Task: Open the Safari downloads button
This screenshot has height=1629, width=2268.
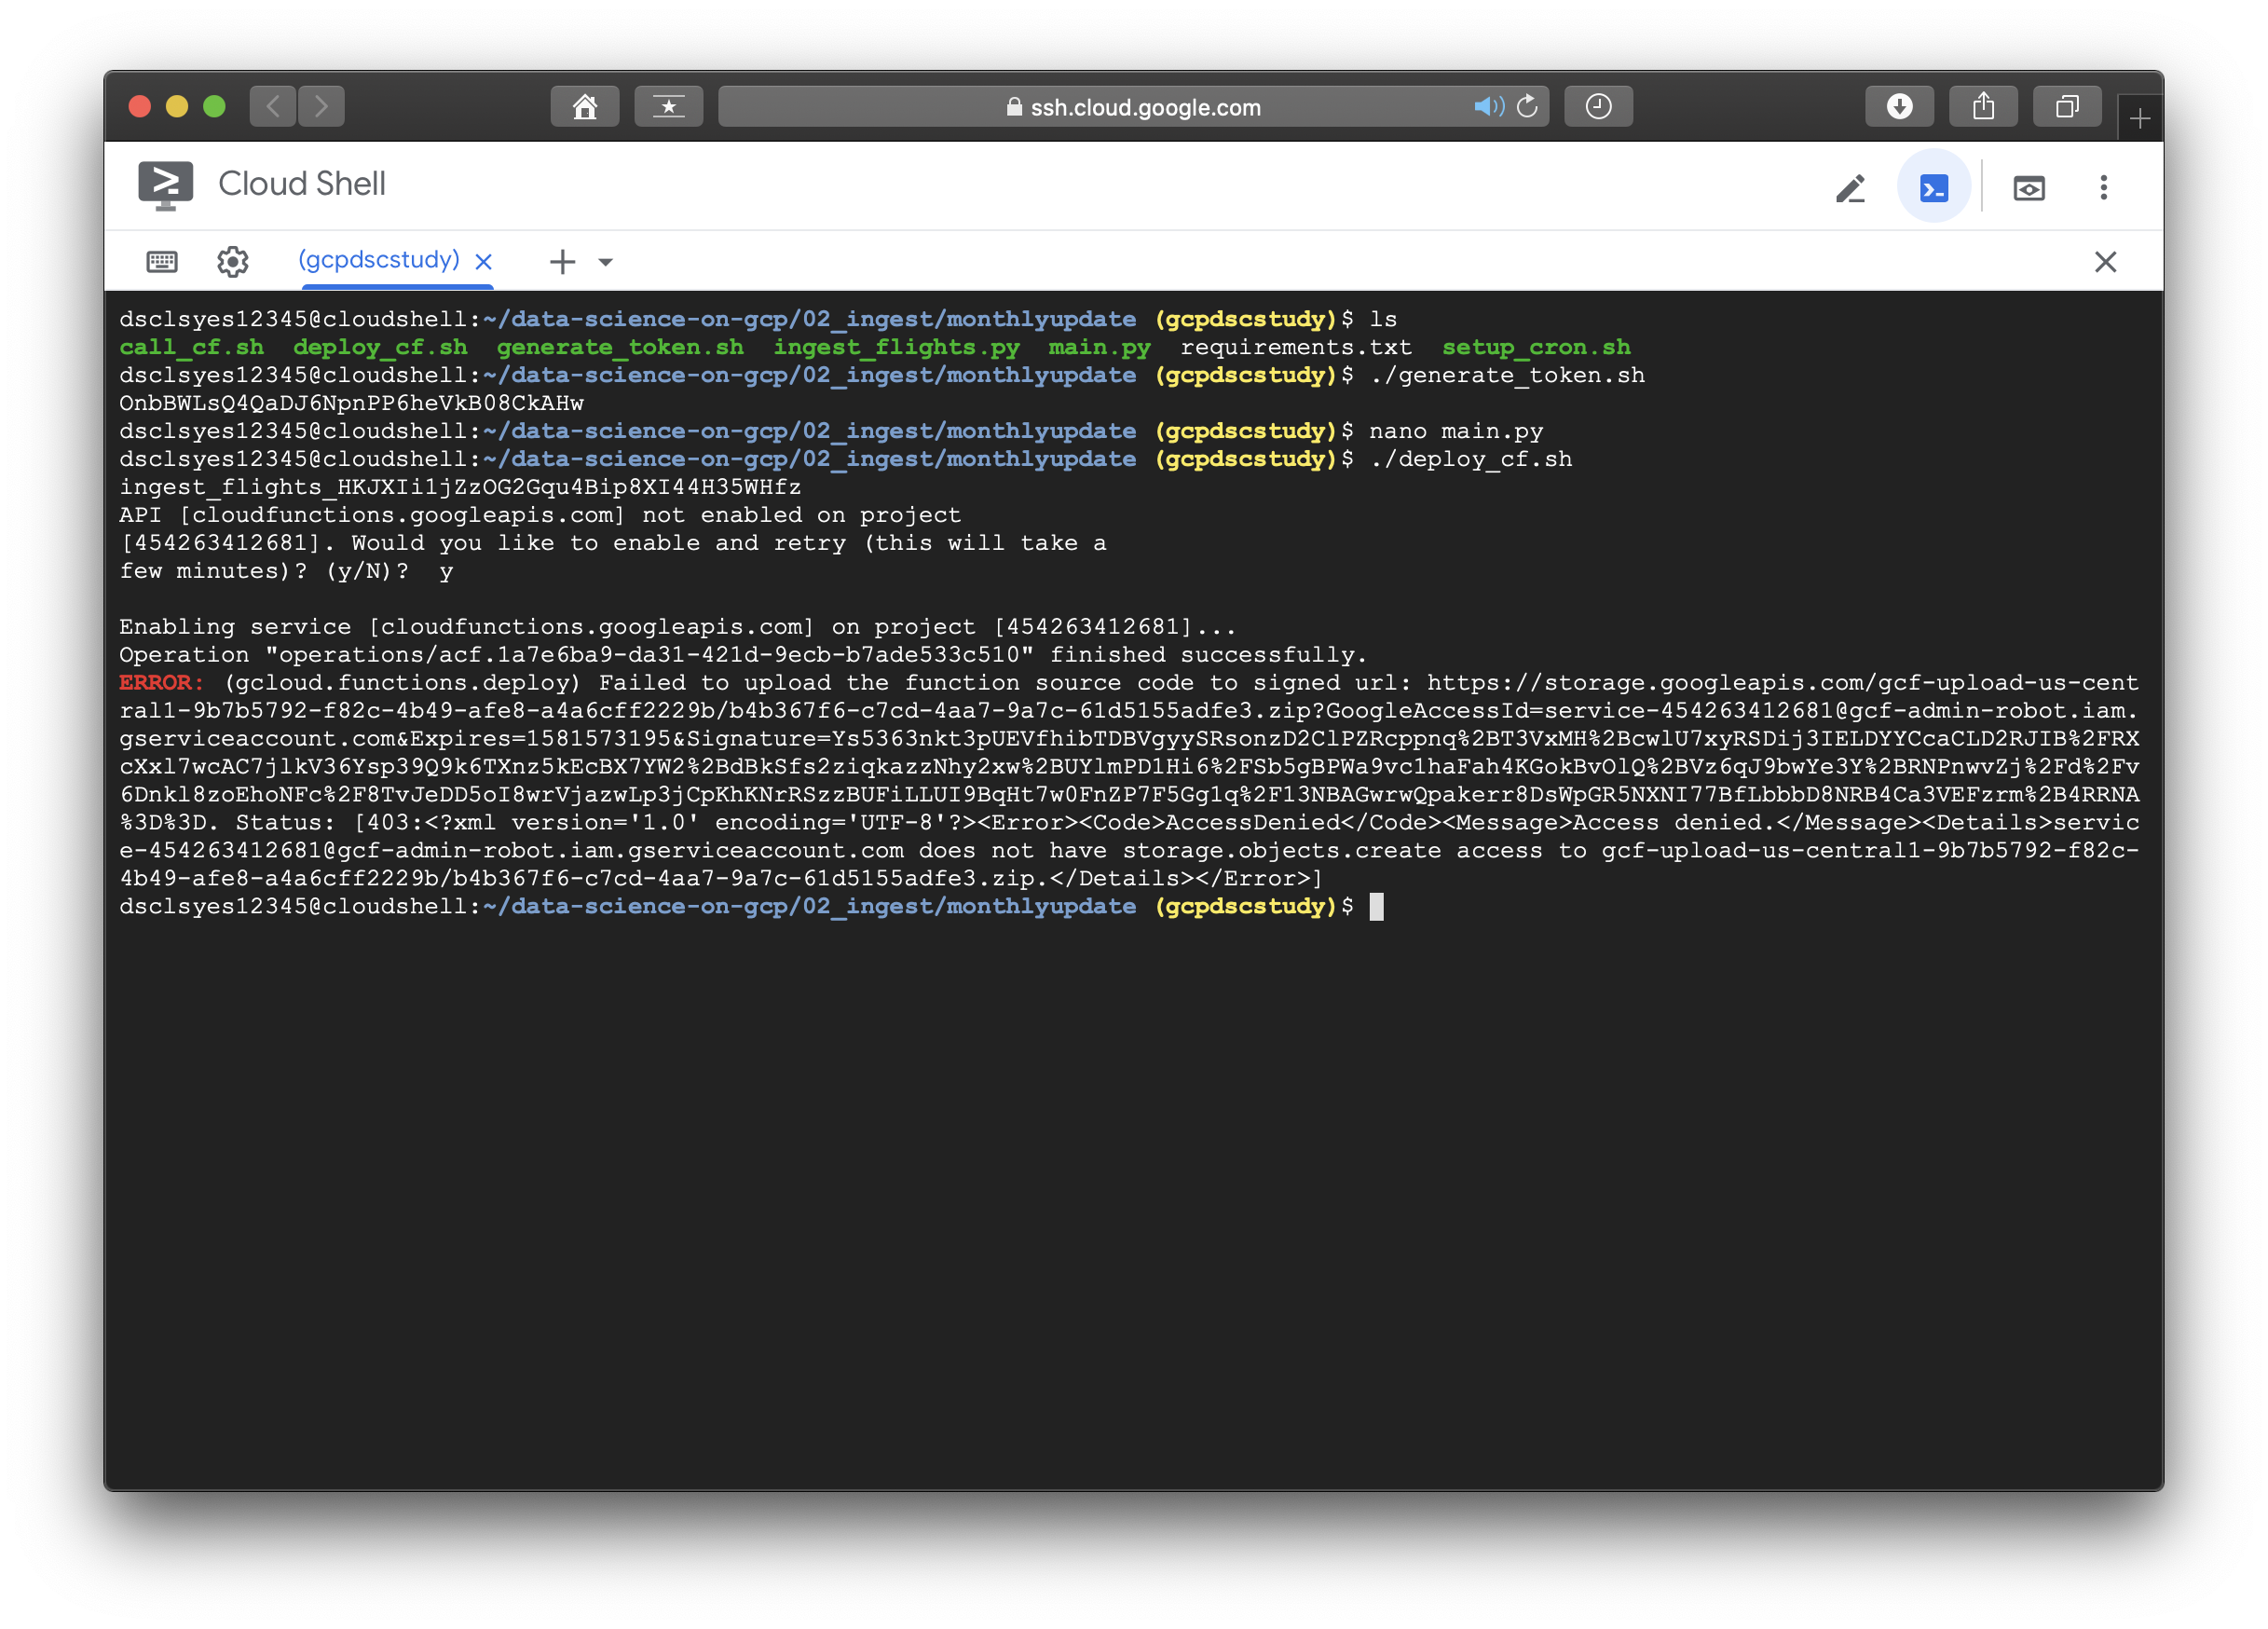Action: (x=1899, y=107)
